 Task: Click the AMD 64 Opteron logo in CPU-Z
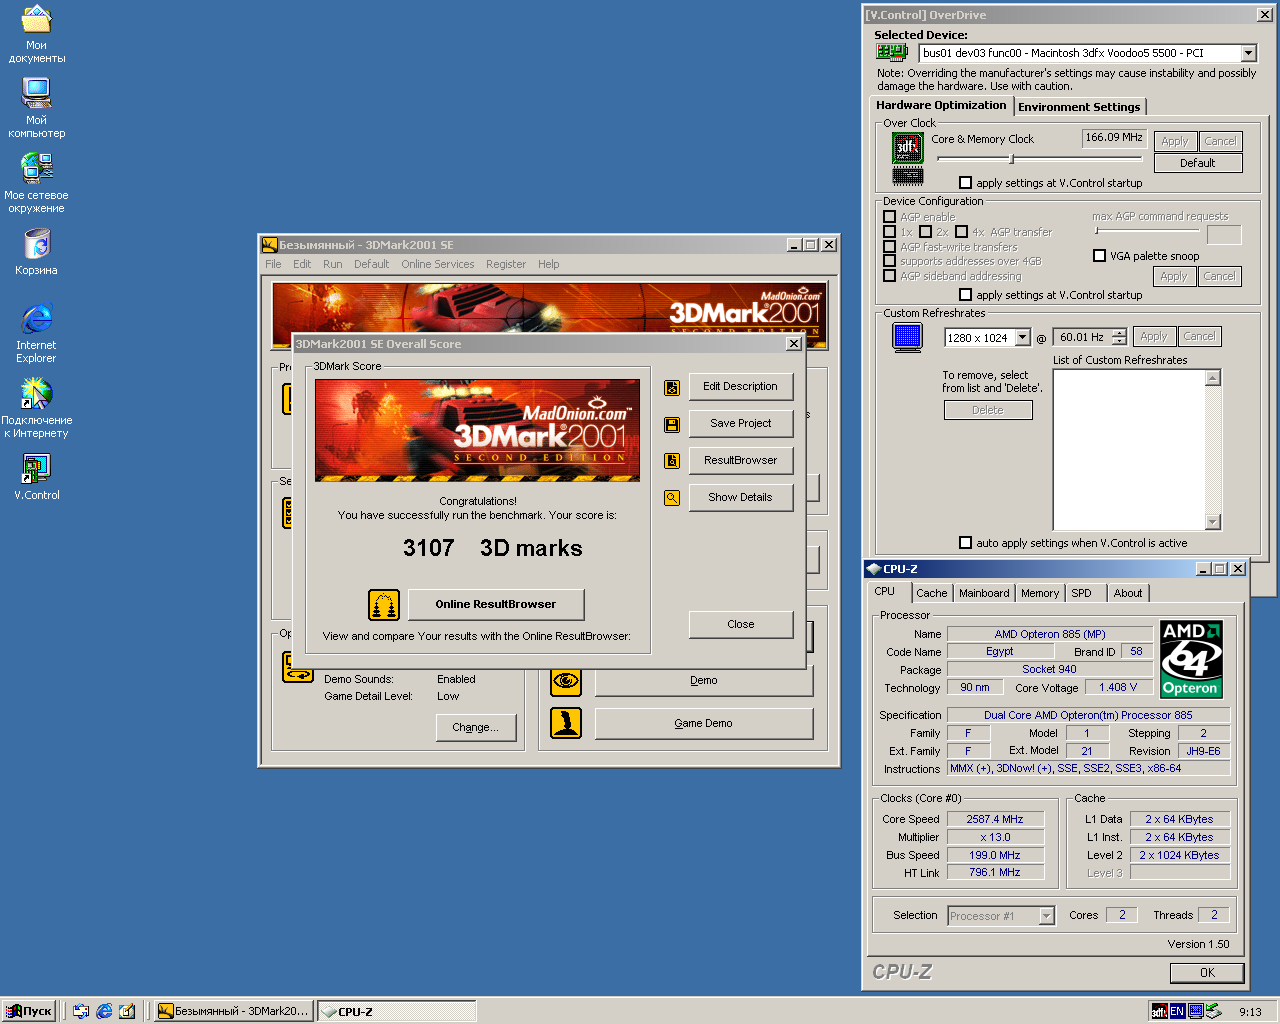coord(1191,659)
